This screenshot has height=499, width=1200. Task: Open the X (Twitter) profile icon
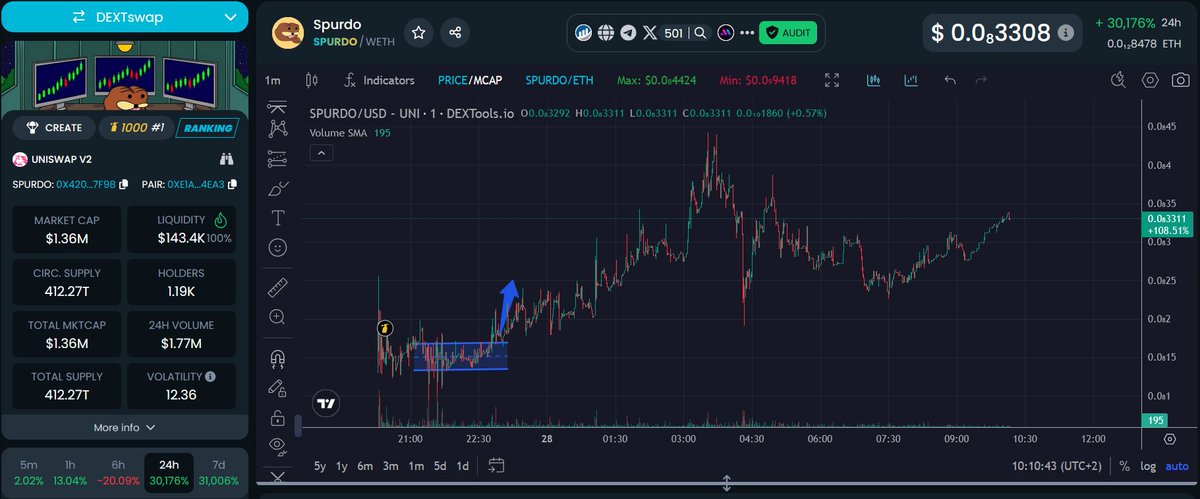point(651,33)
